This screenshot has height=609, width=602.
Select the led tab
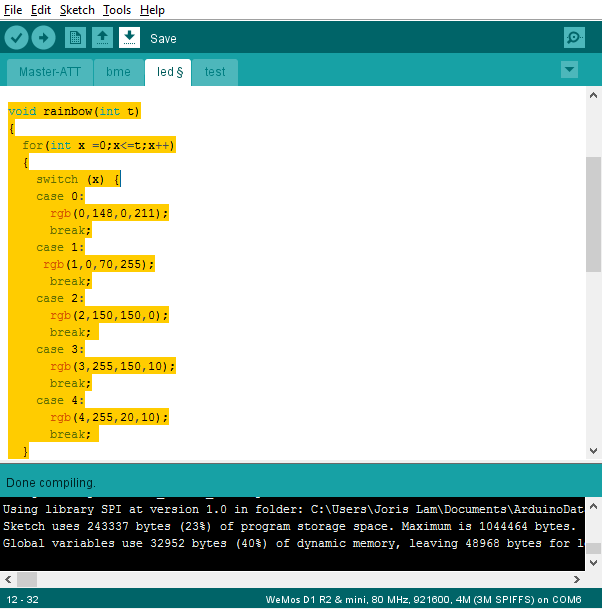tap(168, 72)
